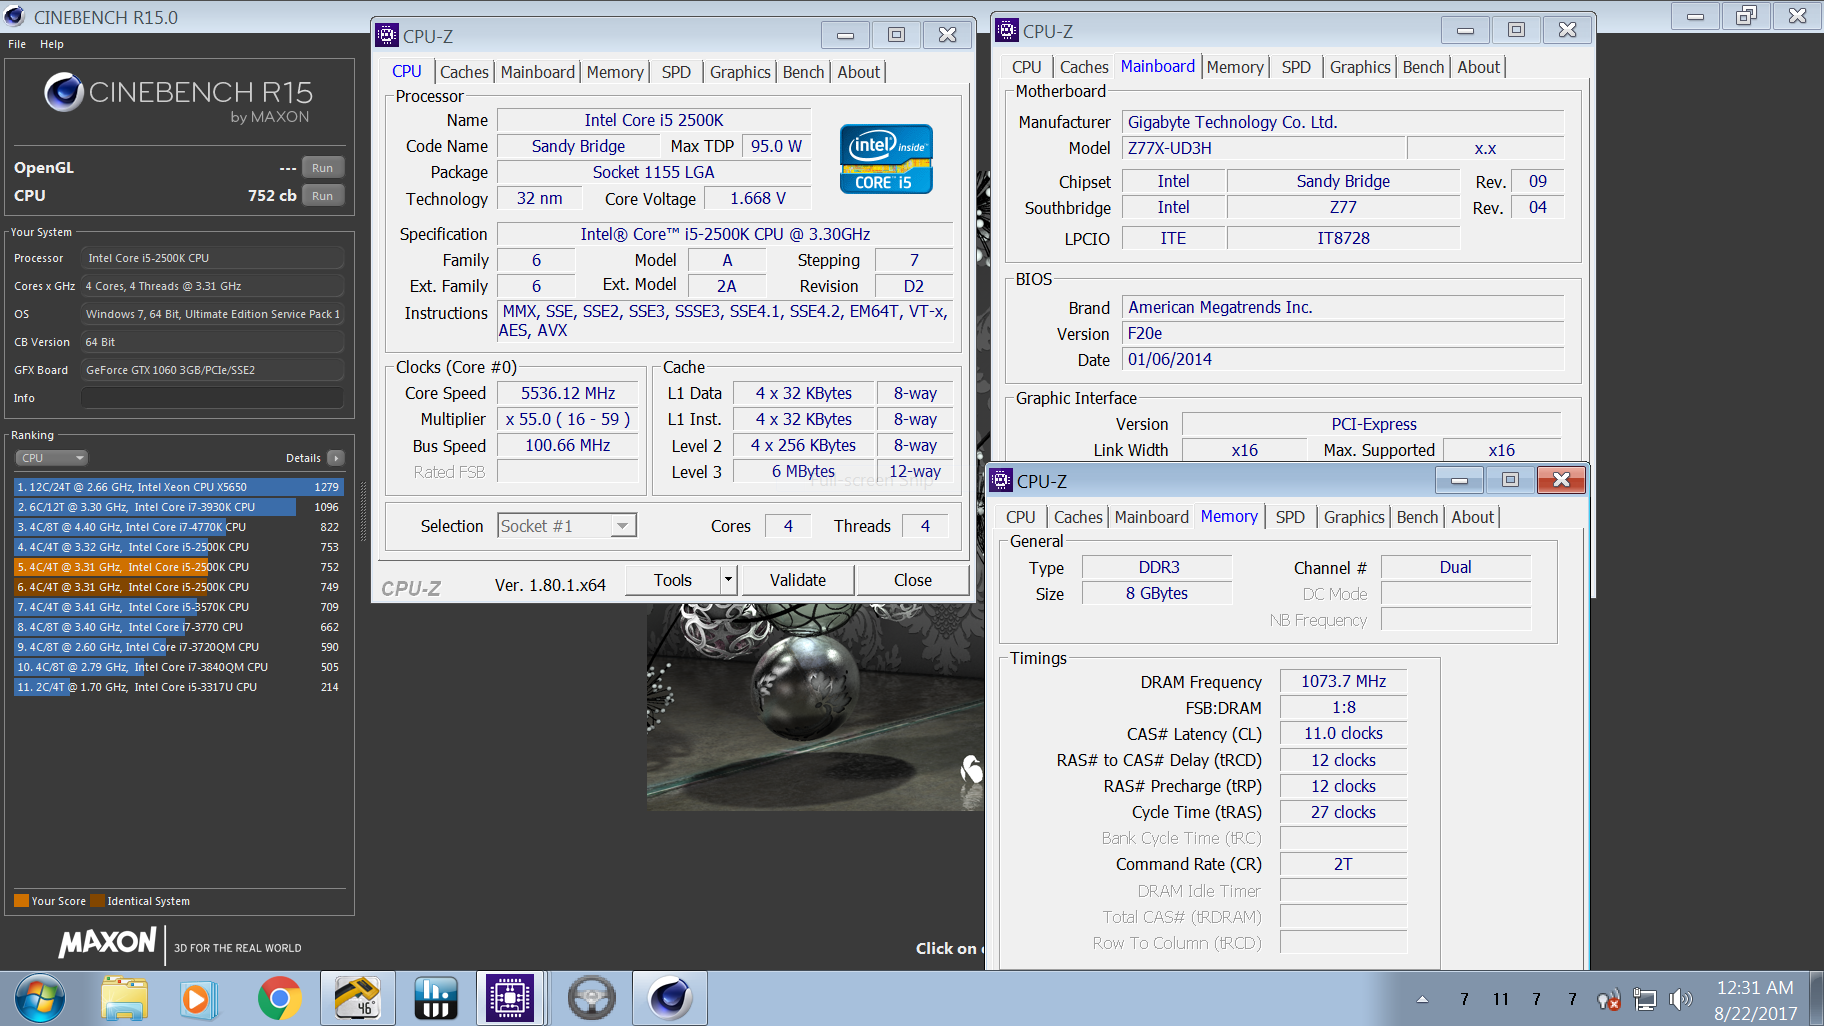Launch Windows Media Player from taskbar
The height and width of the screenshot is (1026, 1824).
click(x=199, y=998)
